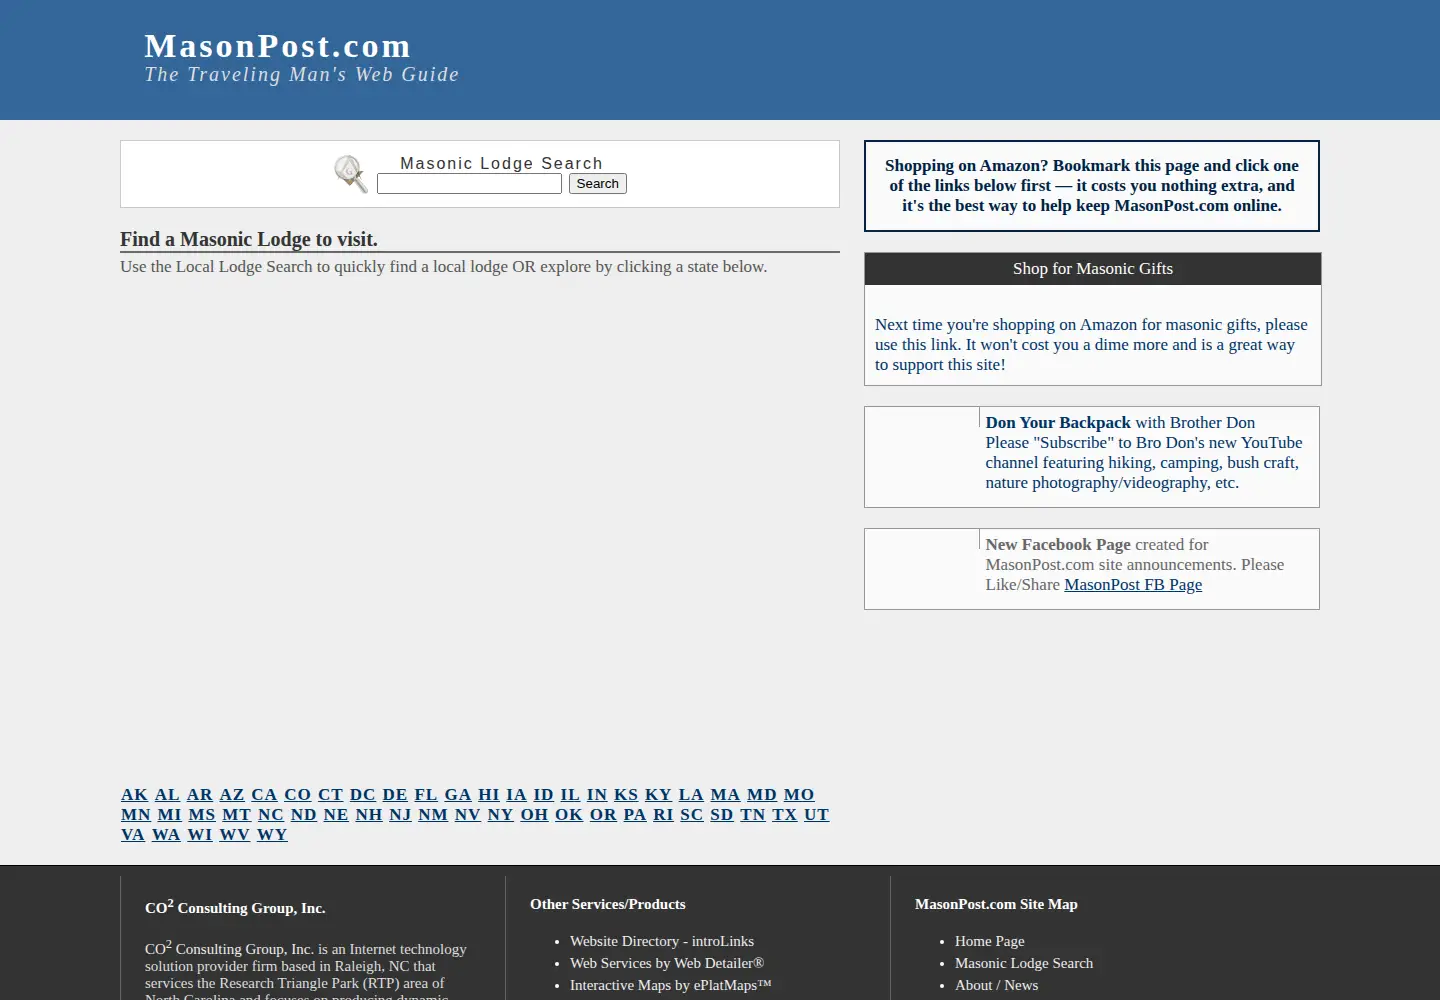Browse lodges in NJ state link
The width and height of the screenshot is (1440, 1000).
pos(400,815)
